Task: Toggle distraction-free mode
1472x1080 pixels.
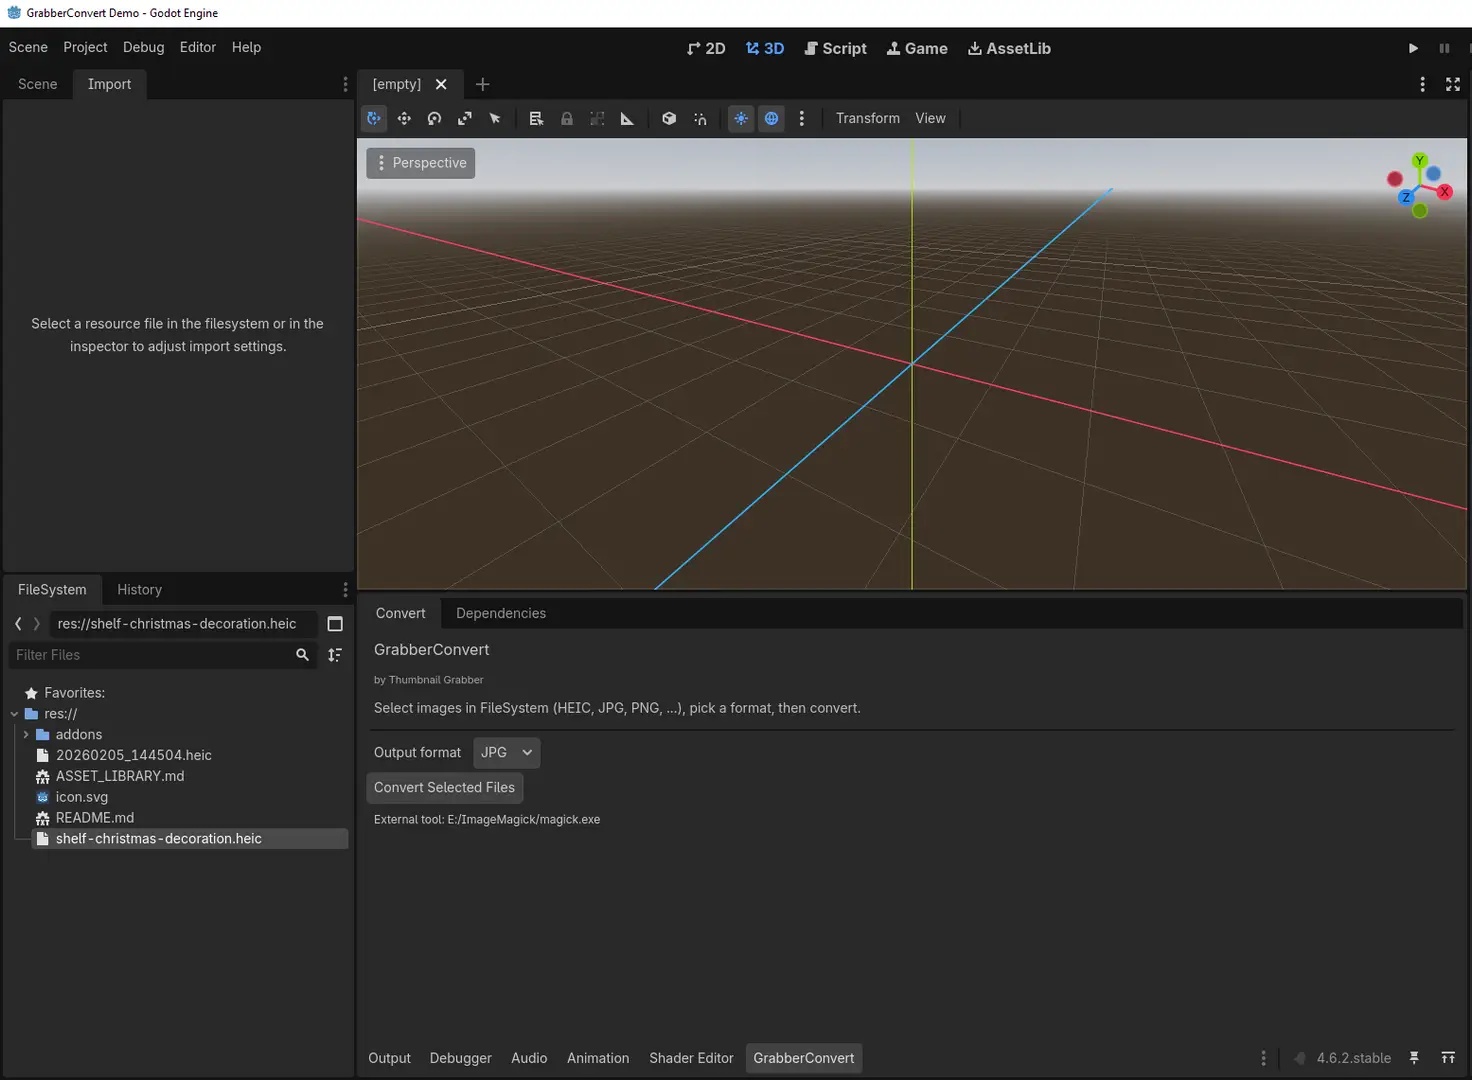Action: (1453, 84)
